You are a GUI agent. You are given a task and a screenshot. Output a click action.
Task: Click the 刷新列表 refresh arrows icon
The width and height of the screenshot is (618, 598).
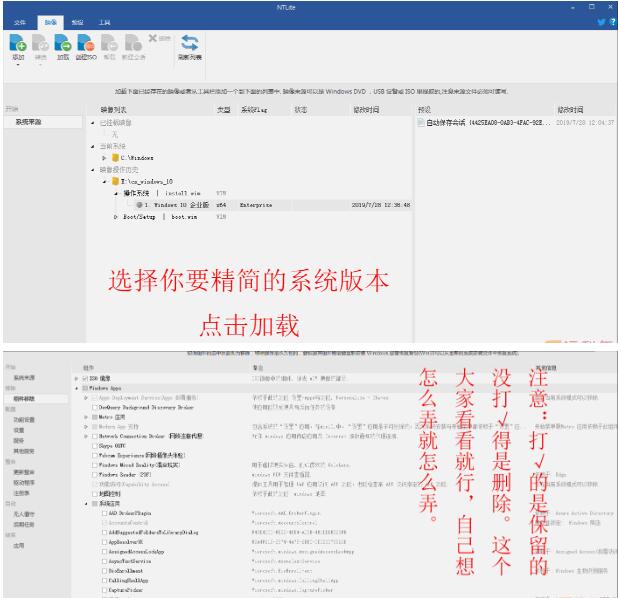[190, 43]
